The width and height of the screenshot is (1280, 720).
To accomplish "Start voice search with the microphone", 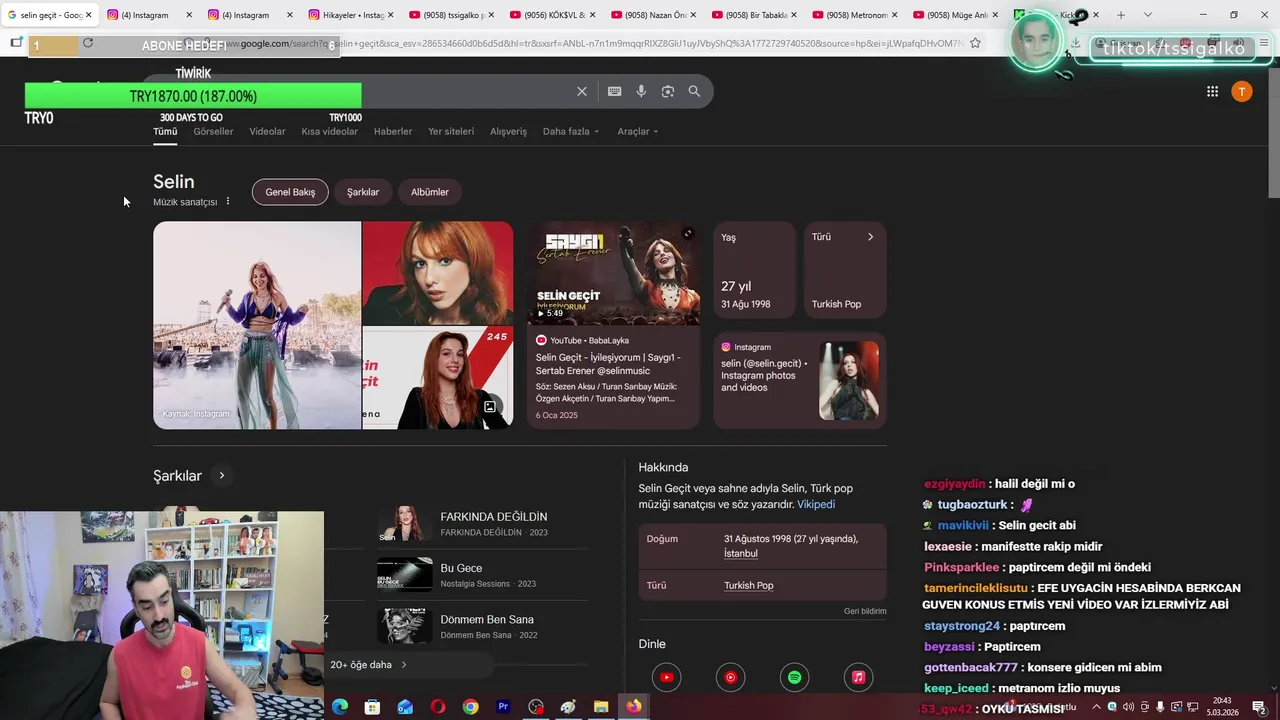I will [641, 91].
